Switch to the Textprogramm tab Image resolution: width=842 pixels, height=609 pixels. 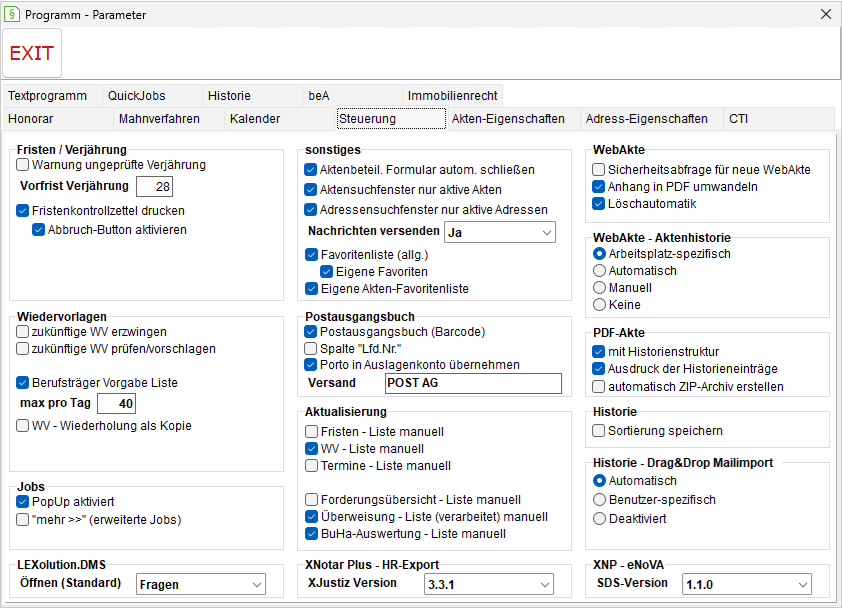pyautogui.click(x=52, y=96)
